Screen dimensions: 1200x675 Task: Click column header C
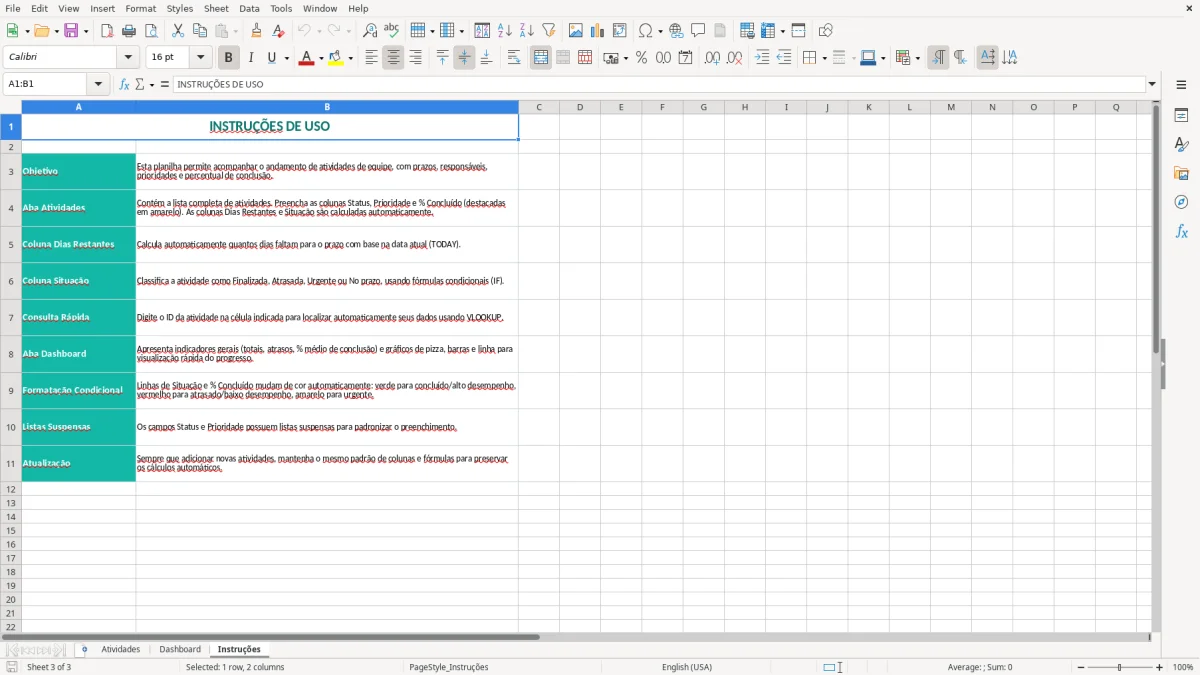pyautogui.click(x=539, y=107)
